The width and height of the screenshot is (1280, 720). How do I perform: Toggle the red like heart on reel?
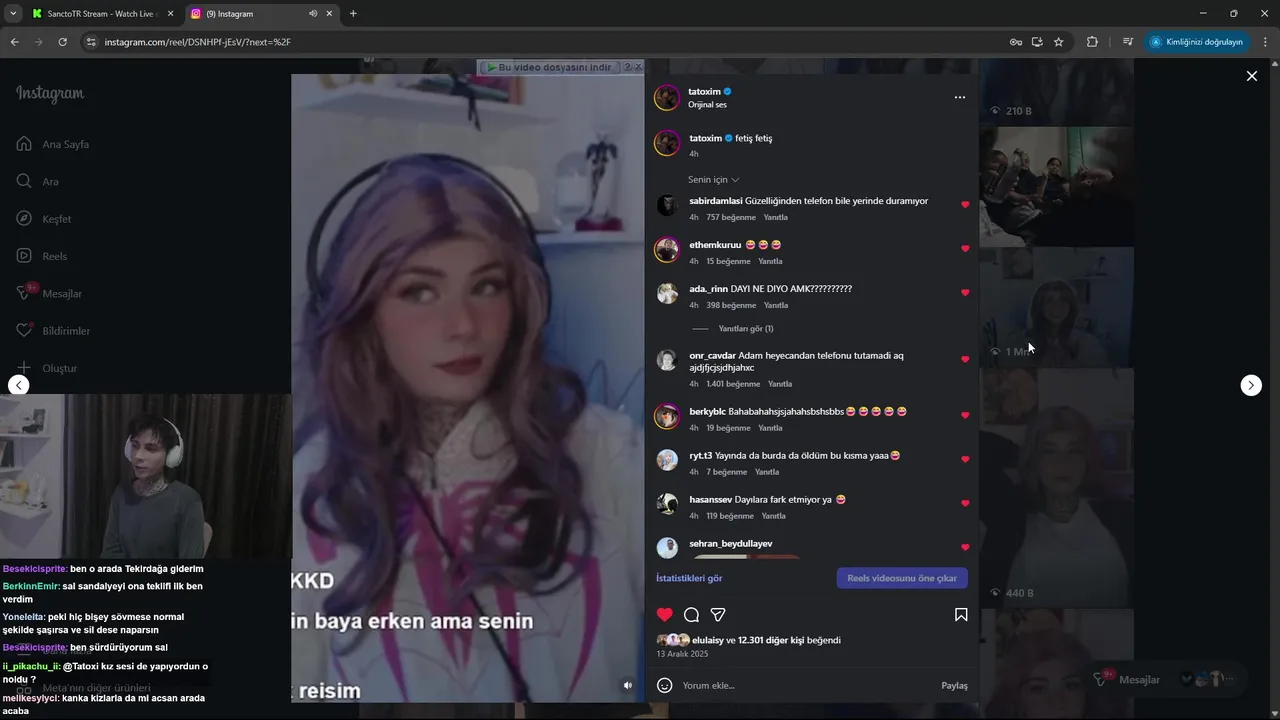[x=665, y=614]
